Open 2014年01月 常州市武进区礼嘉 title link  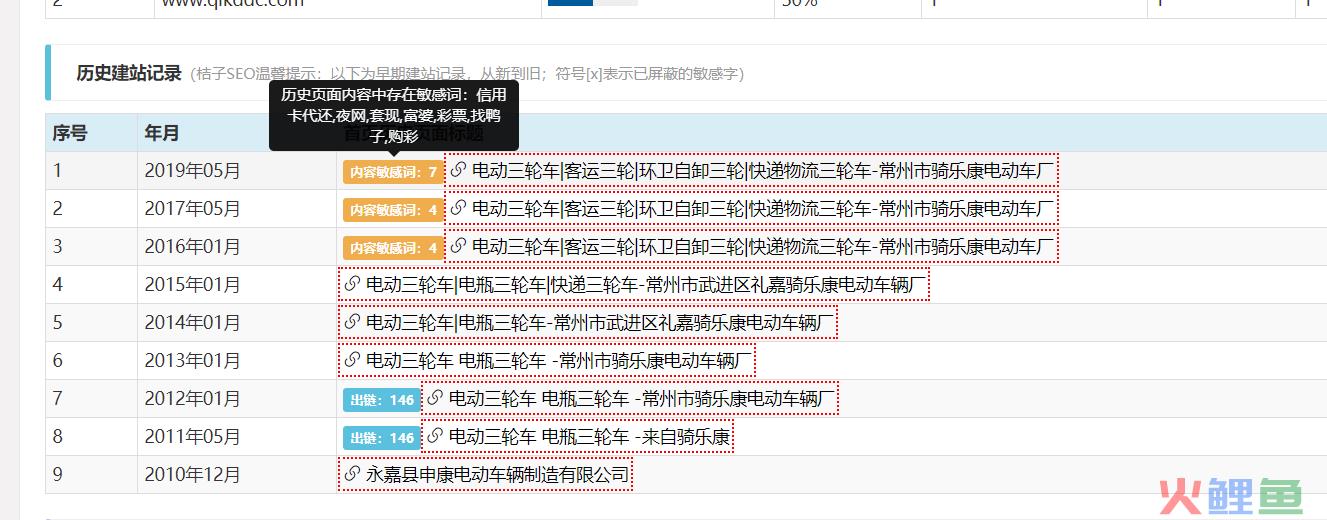[x=600, y=323]
